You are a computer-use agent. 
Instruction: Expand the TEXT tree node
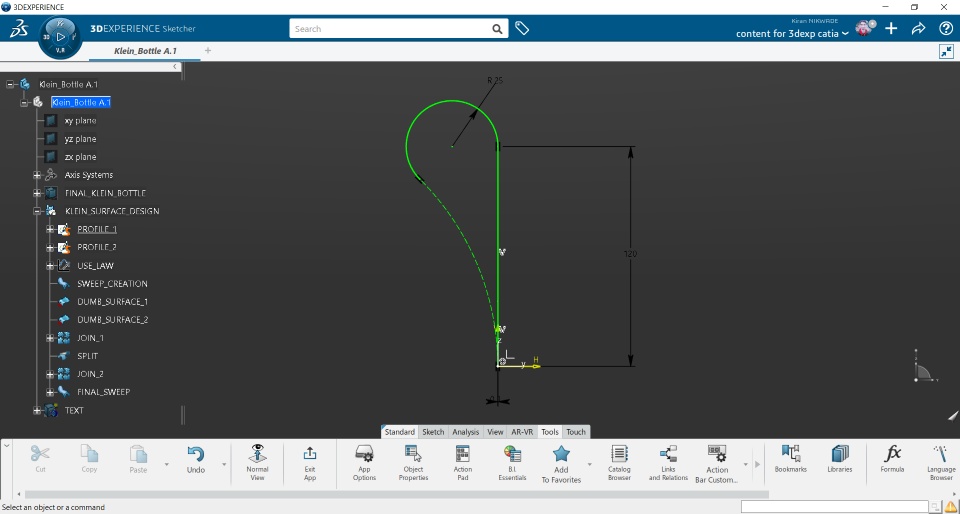37,410
